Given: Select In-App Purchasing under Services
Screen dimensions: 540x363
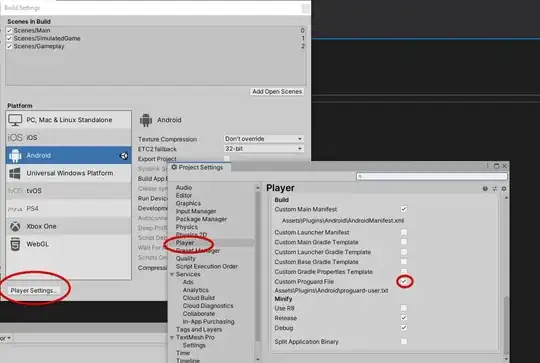Looking at the screenshot, I should (x=209, y=322).
